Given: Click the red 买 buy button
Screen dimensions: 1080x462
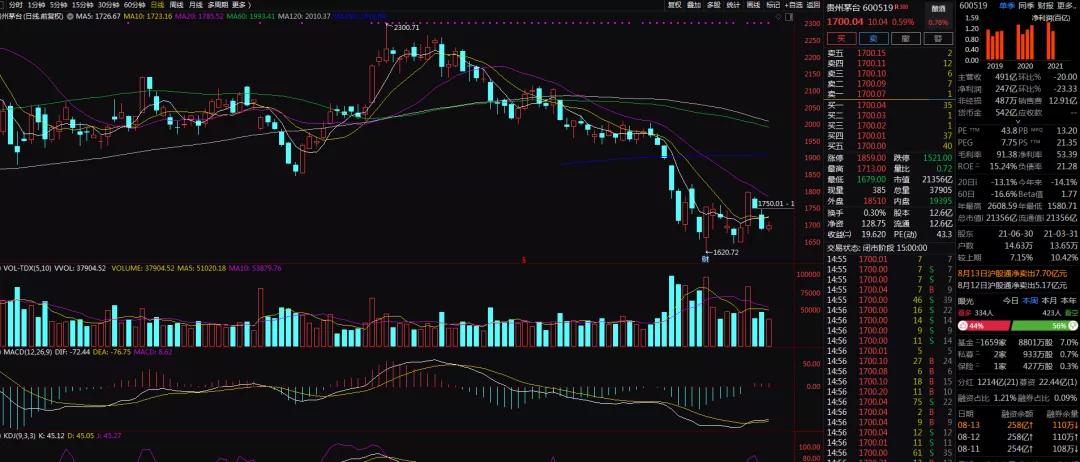Looking at the screenshot, I should pos(840,39).
